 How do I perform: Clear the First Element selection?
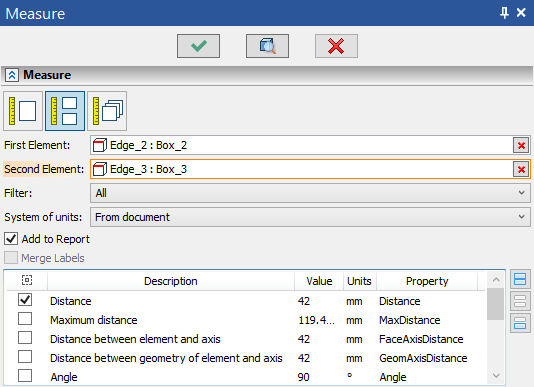click(x=521, y=145)
